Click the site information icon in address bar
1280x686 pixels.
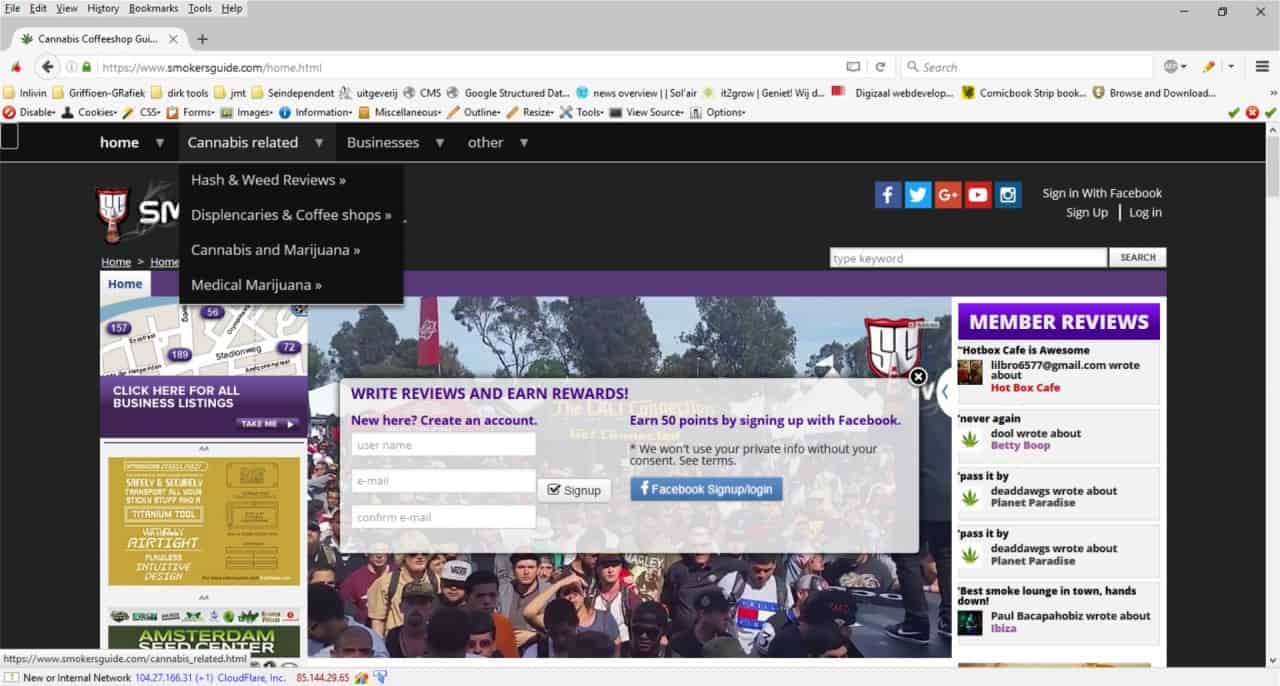click(x=72, y=67)
